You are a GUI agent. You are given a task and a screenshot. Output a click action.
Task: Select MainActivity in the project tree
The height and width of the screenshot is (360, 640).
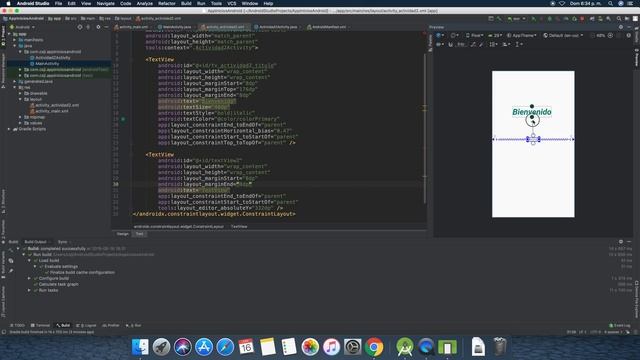(x=47, y=64)
